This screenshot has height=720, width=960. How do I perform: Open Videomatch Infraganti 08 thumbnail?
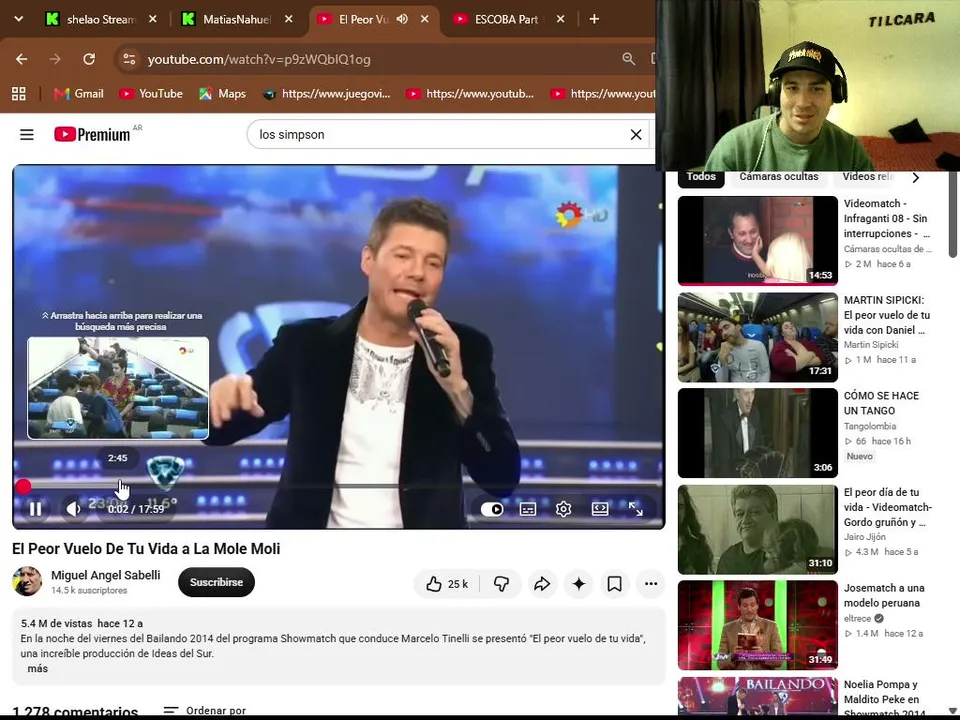pos(757,241)
